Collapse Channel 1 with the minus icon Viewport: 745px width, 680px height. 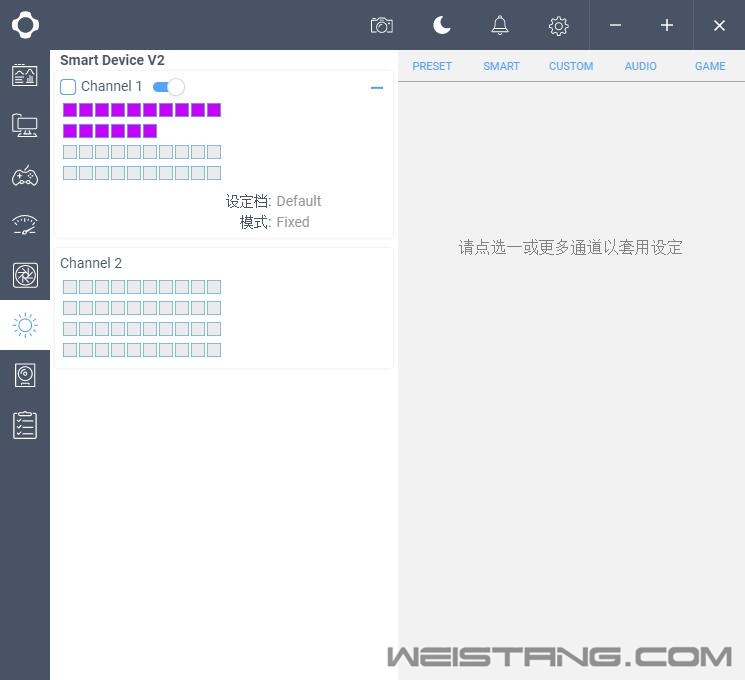coord(377,88)
